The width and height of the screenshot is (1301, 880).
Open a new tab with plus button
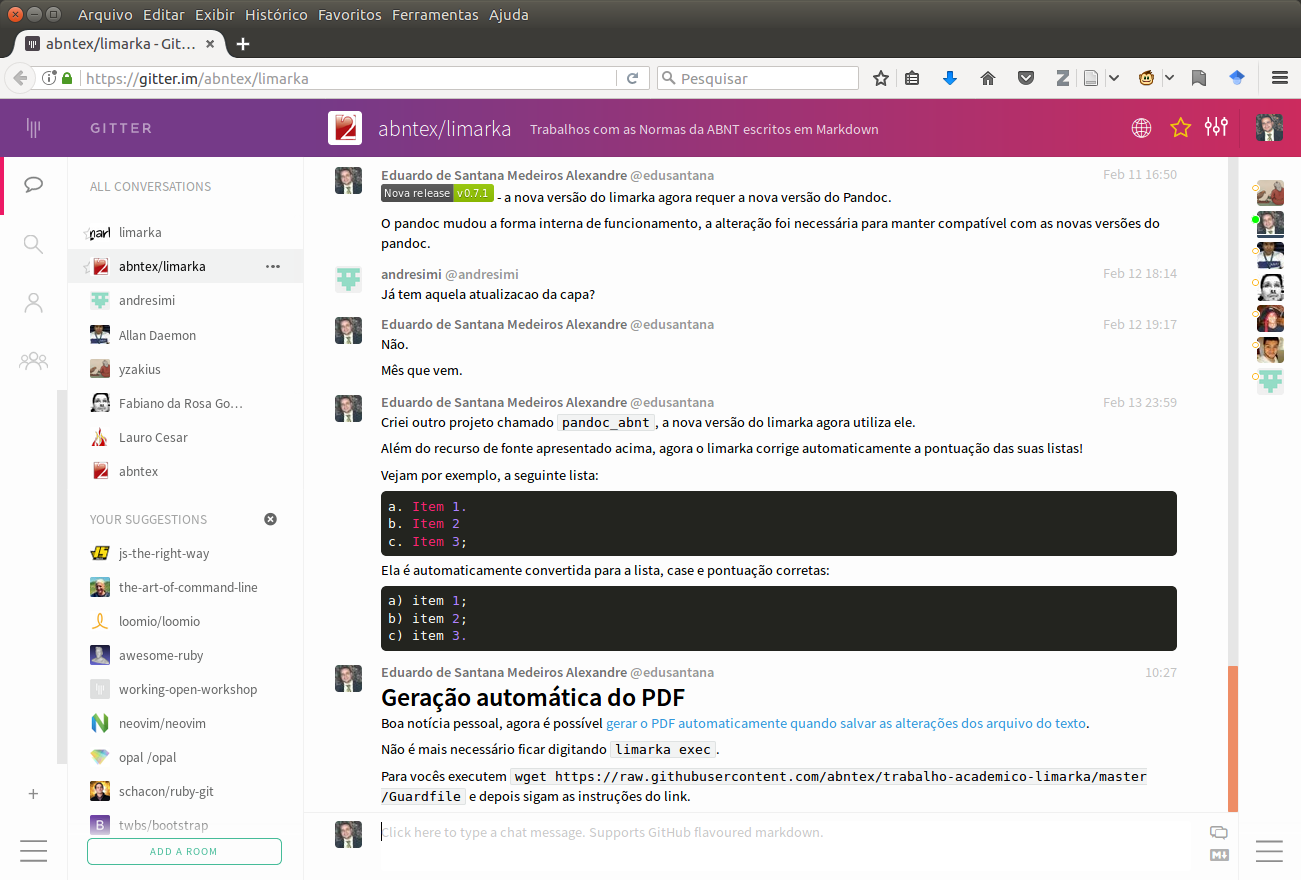tap(243, 44)
